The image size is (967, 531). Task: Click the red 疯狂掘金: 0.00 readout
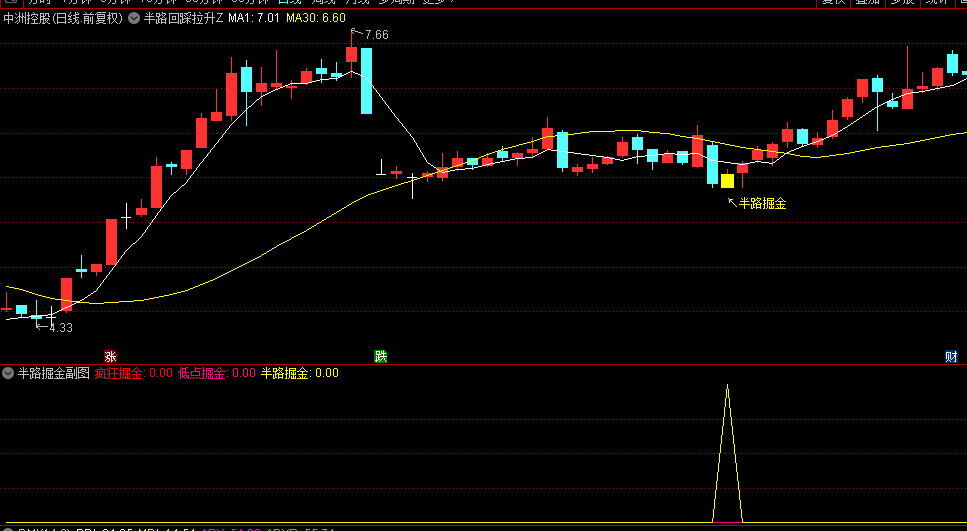134,373
